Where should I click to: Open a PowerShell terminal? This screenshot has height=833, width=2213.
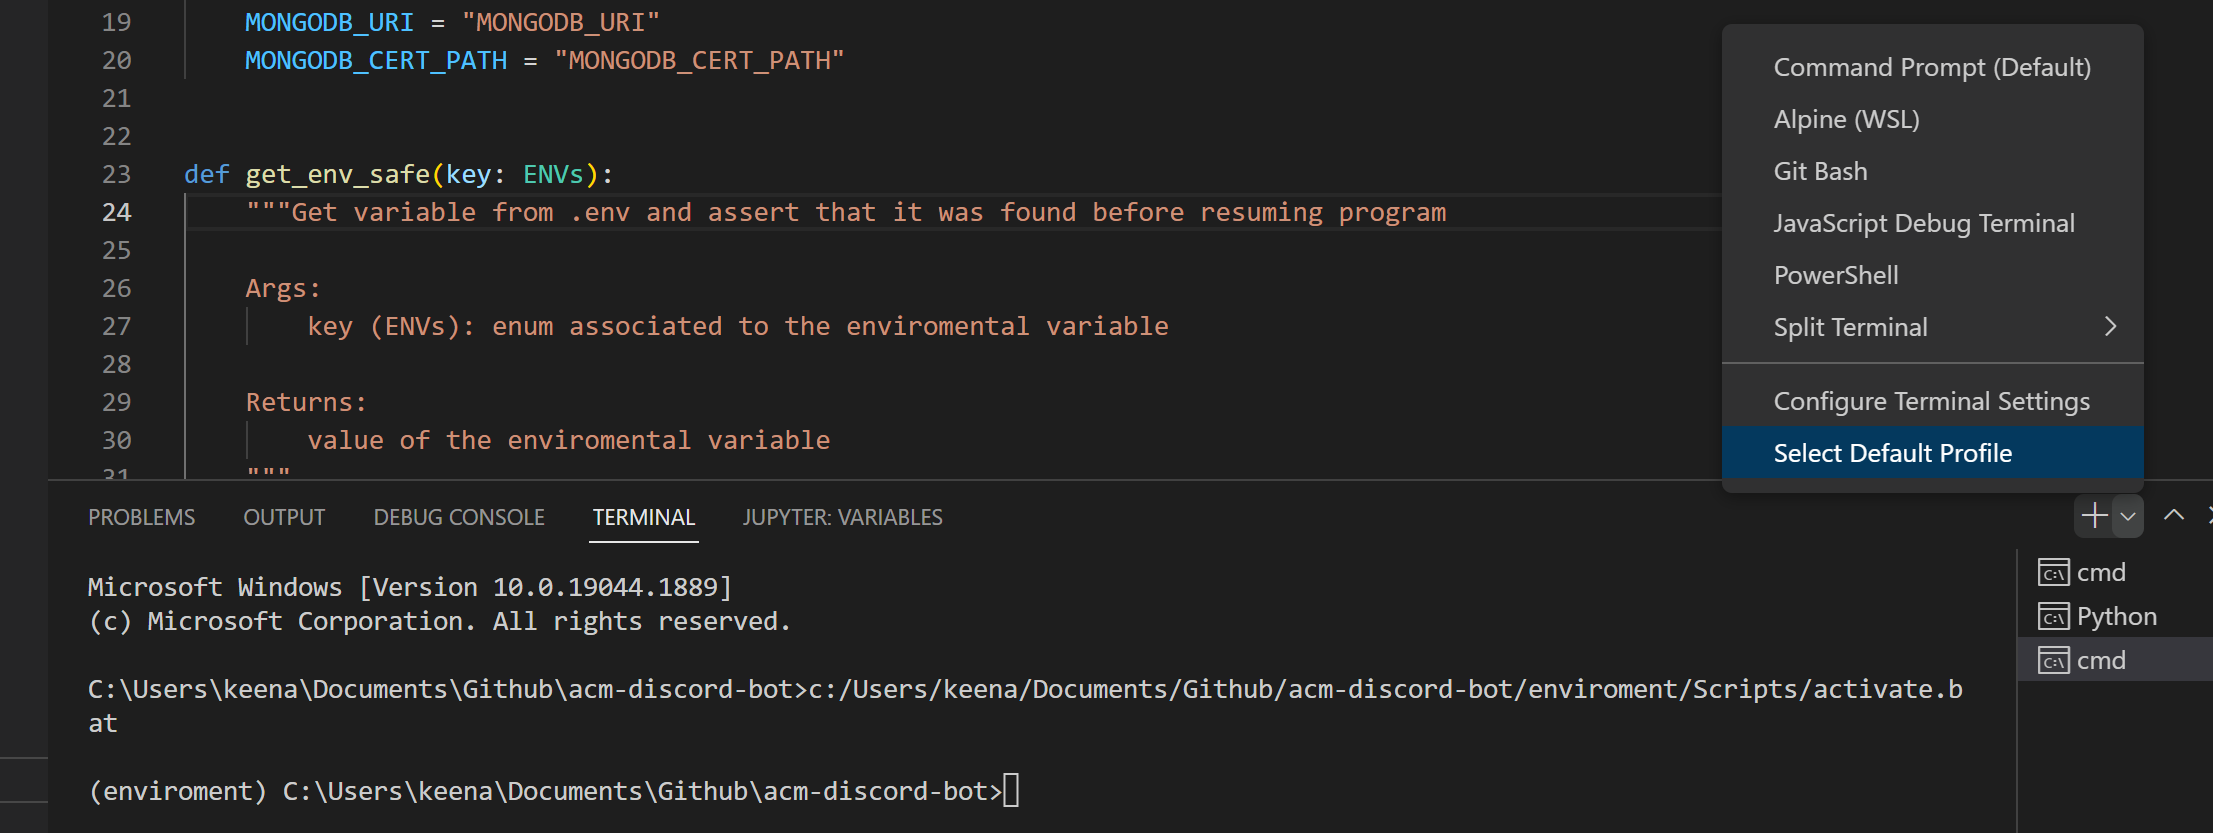pos(1835,275)
